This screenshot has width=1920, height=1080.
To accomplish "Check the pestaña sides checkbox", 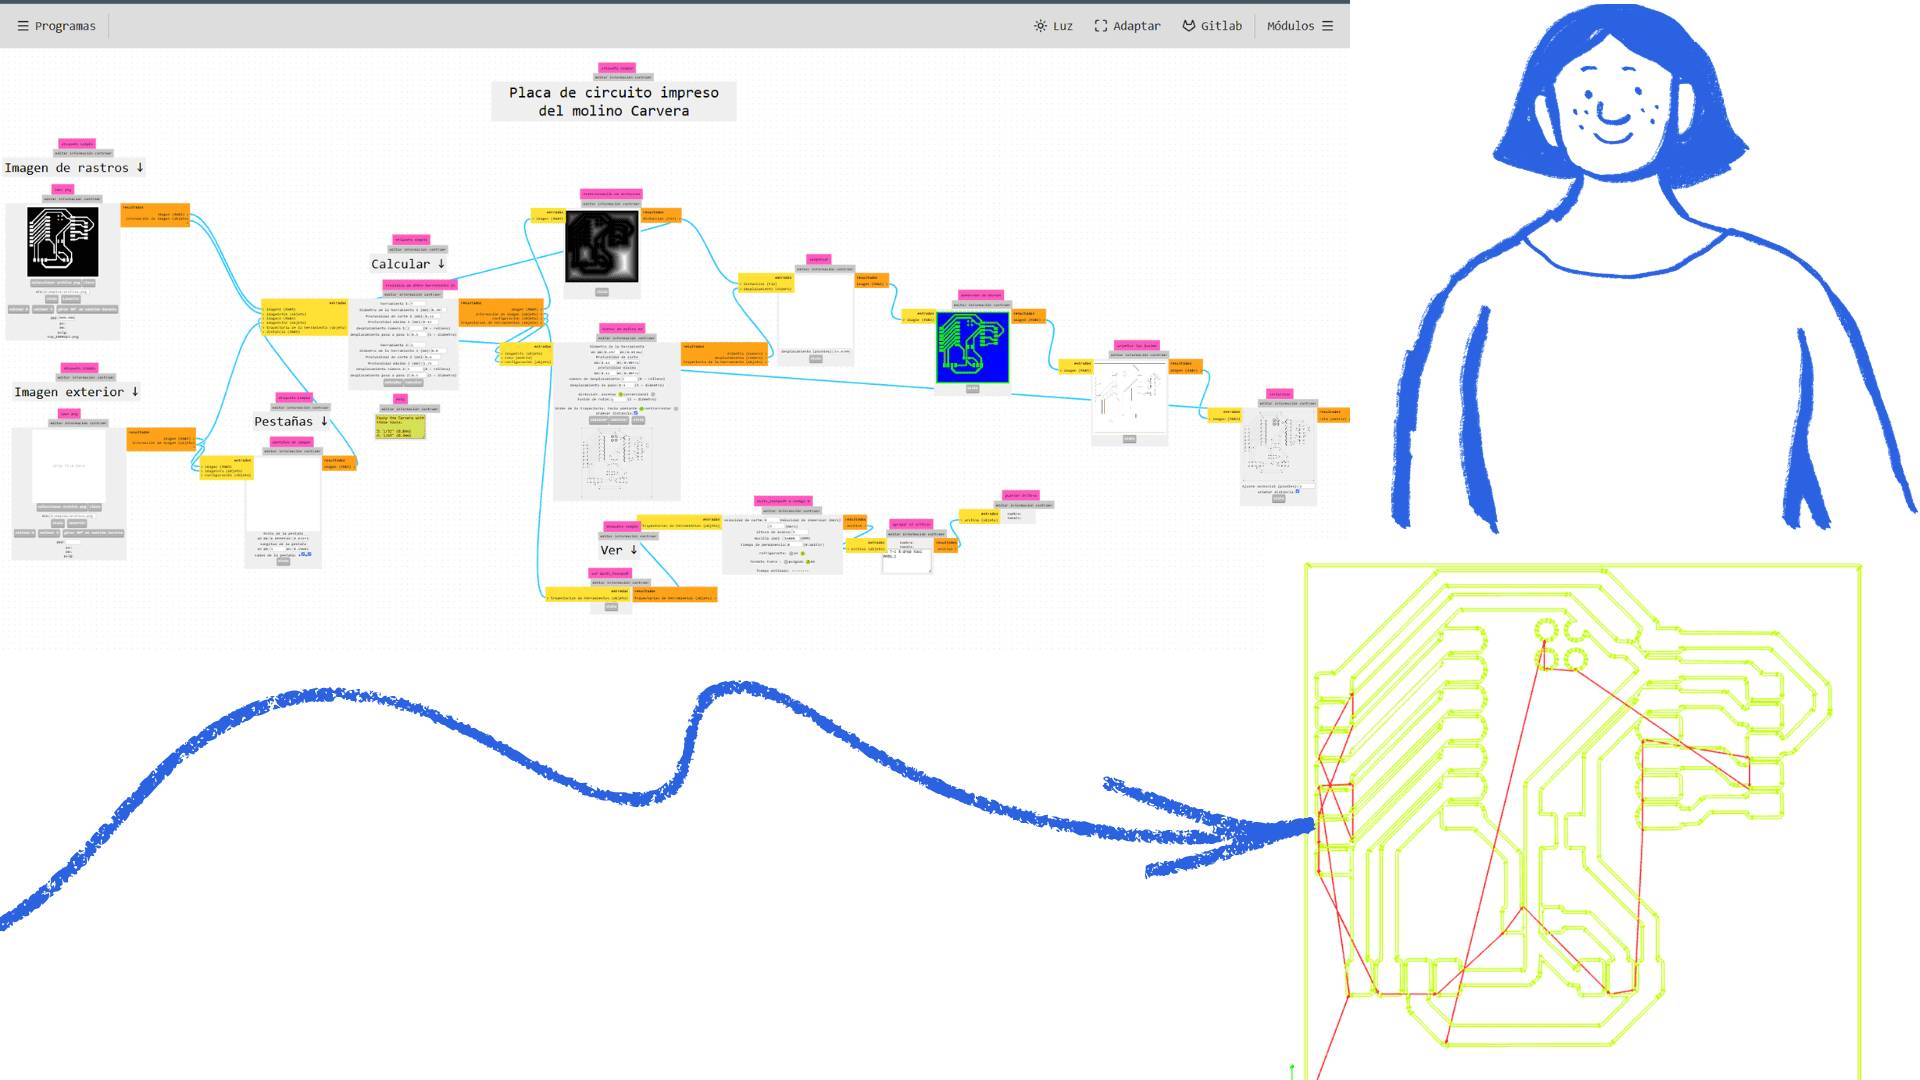I will (303, 554).
